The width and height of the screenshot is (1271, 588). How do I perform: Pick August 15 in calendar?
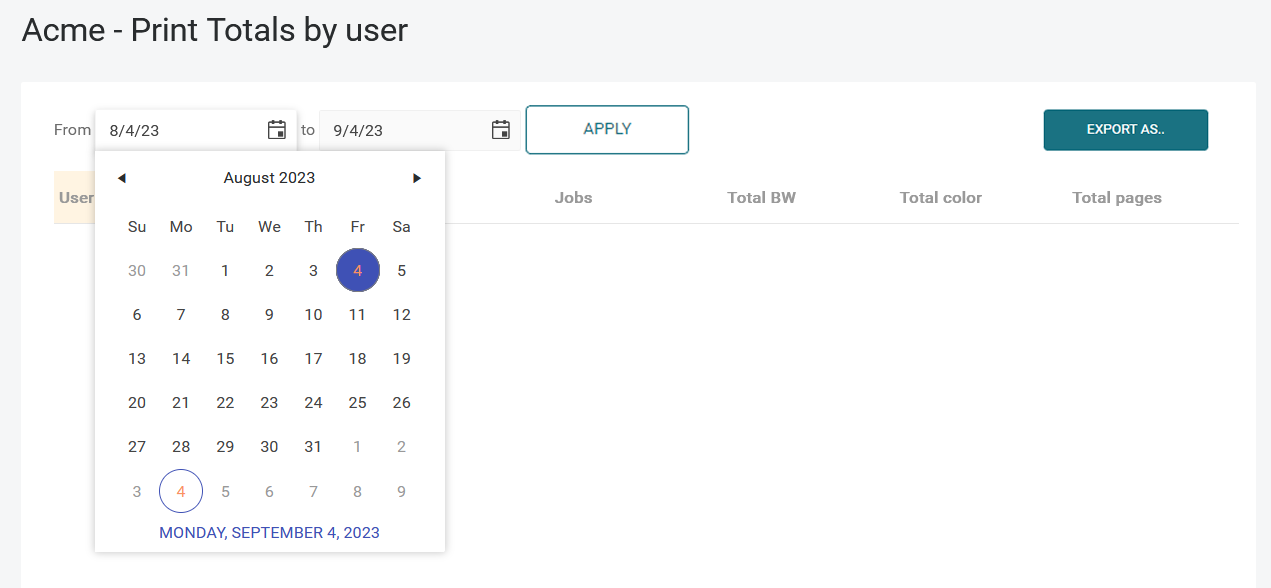pyautogui.click(x=225, y=358)
